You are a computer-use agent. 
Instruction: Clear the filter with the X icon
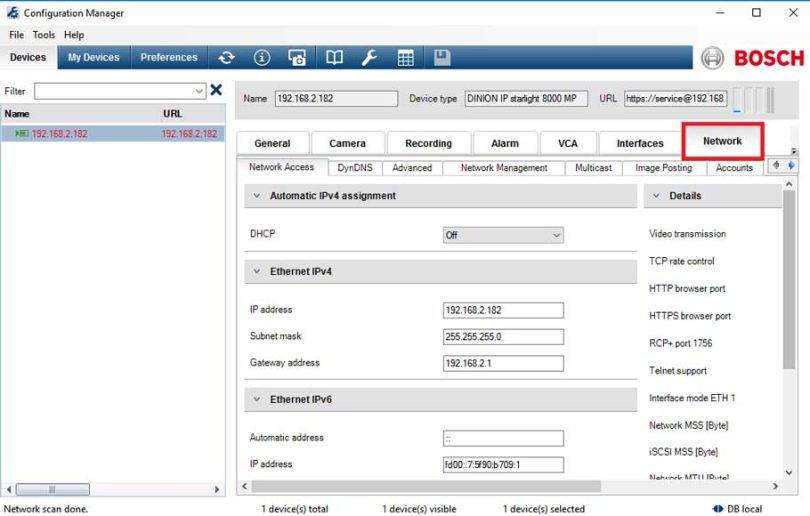(x=216, y=91)
